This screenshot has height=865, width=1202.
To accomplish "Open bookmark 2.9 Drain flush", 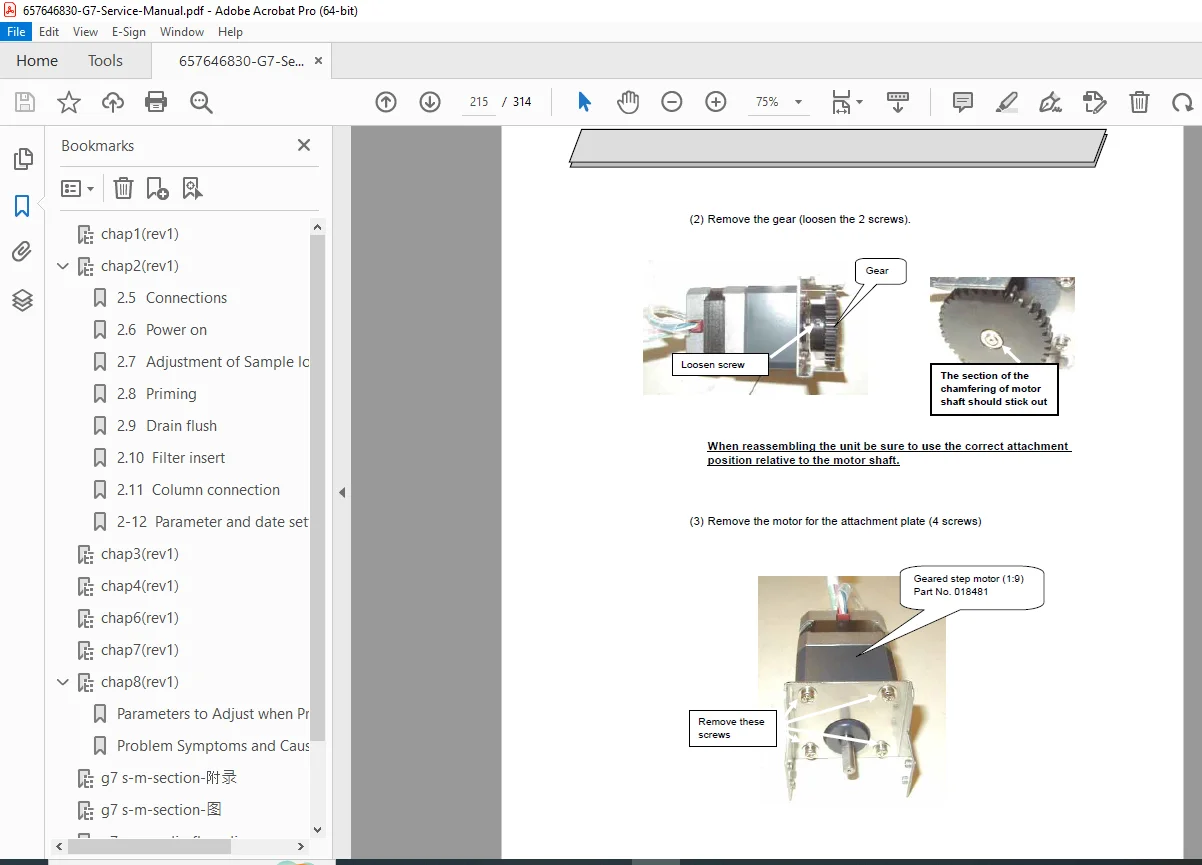I will coord(167,426).
